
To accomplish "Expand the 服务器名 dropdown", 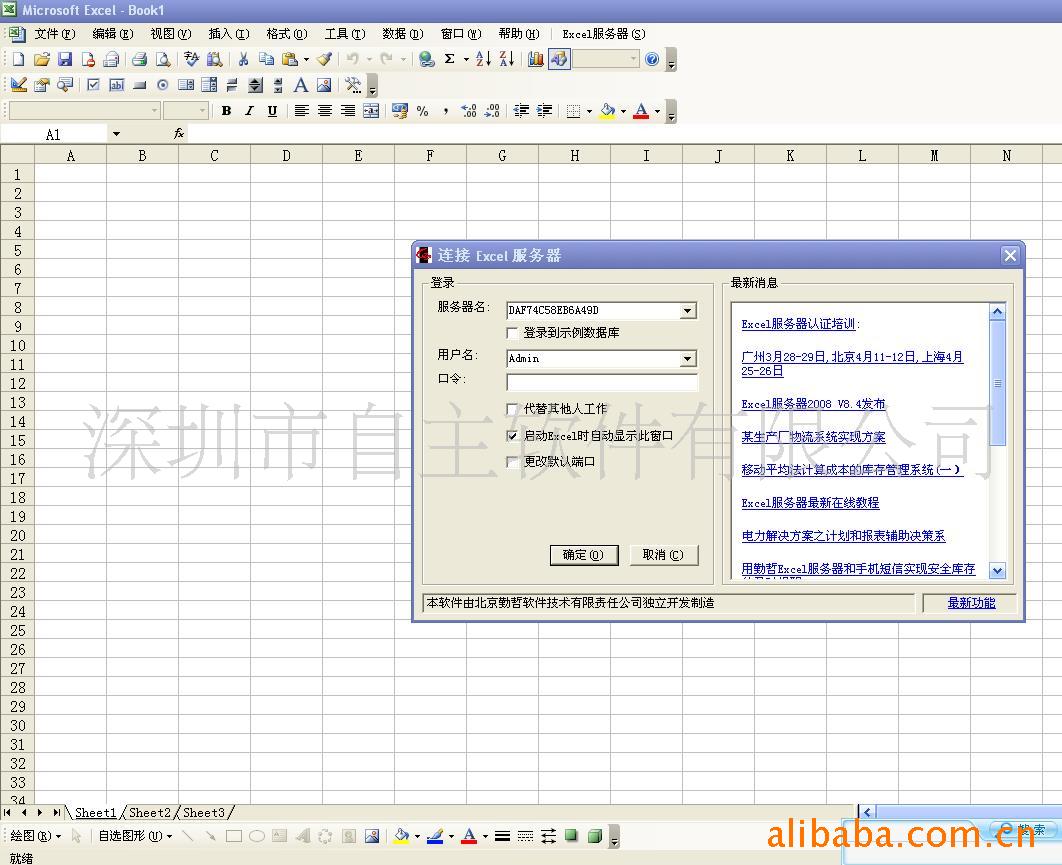I will pos(687,310).
